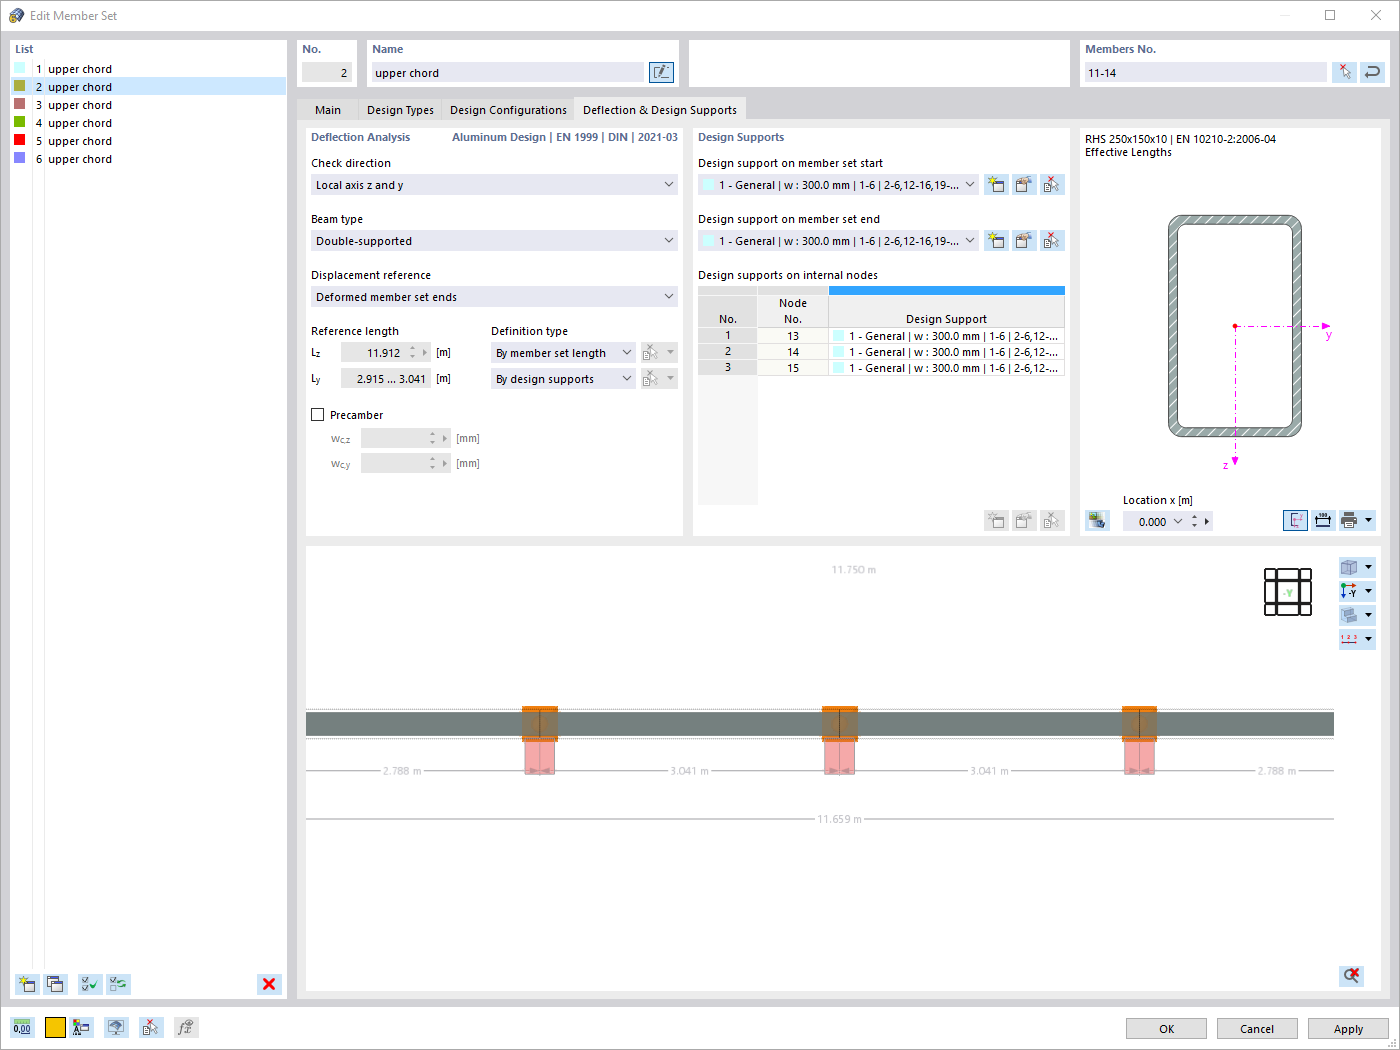Switch to the Design Configurations tab
Image resolution: width=1400 pixels, height=1050 pixels.
click(x=508, y=110)
